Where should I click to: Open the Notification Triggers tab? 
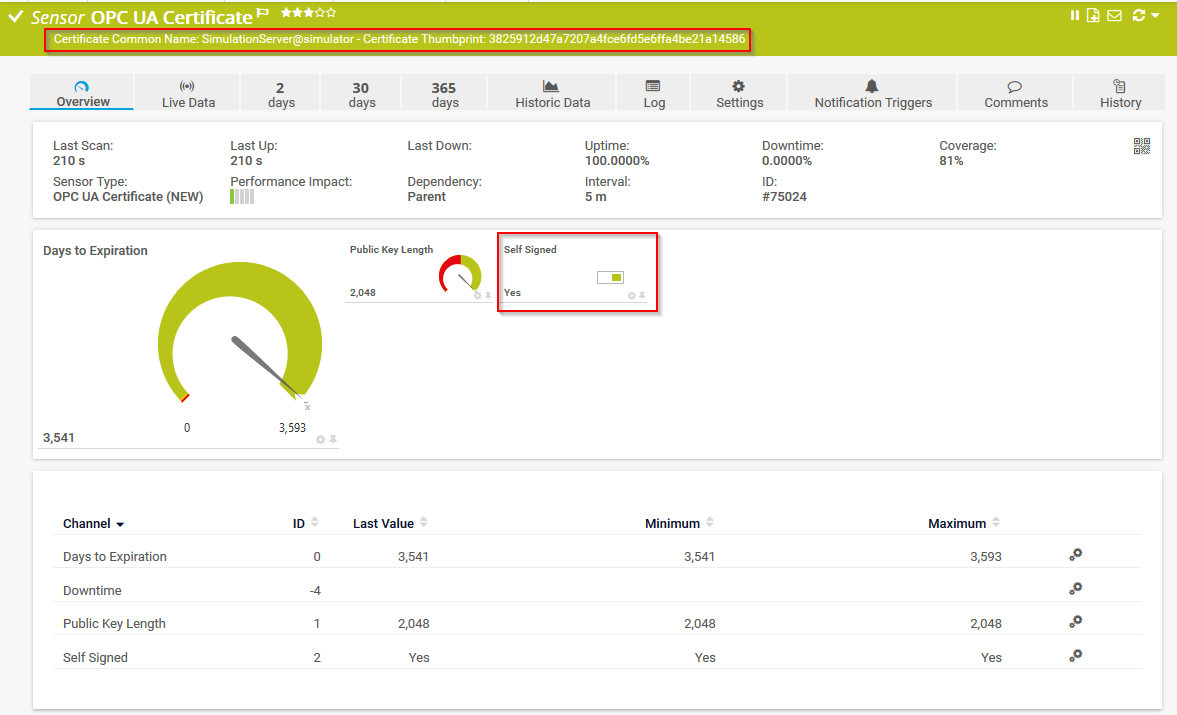[x=871, y=93]
